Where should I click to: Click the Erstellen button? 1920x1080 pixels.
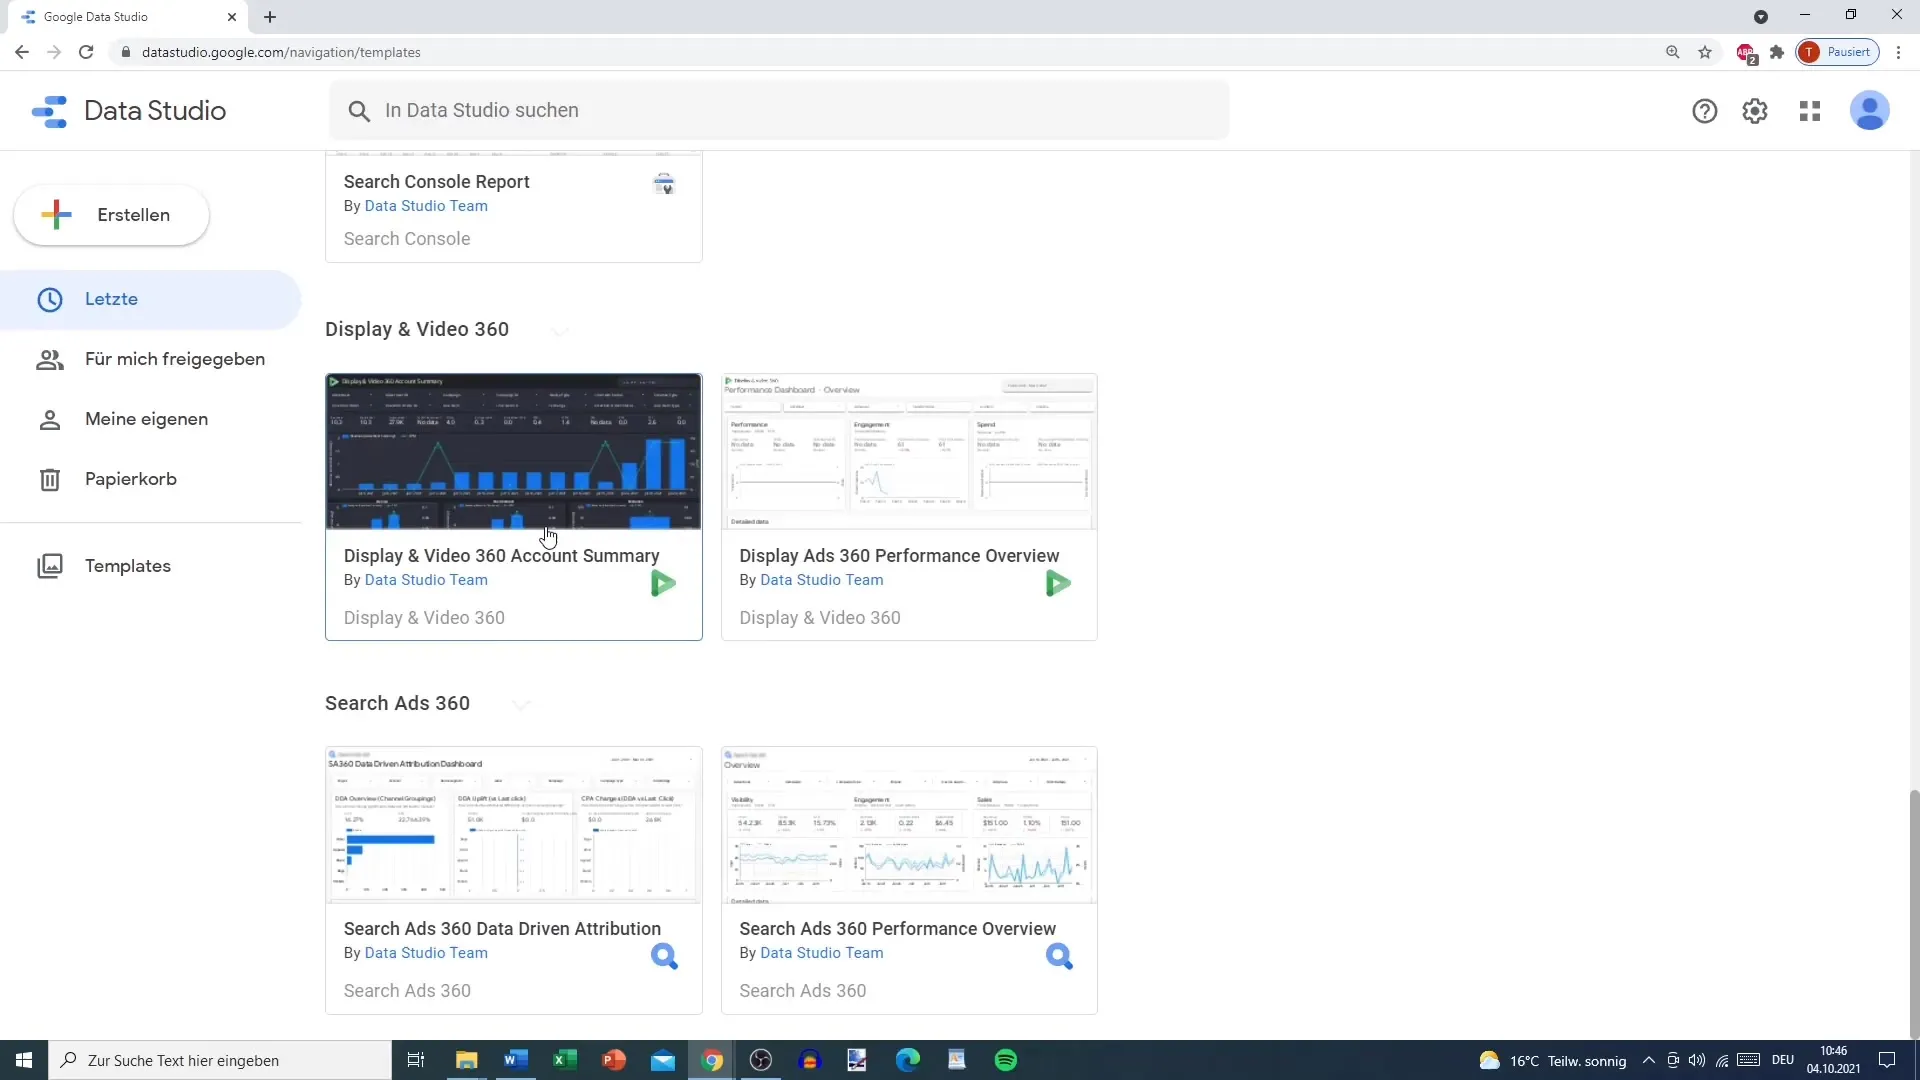tap(111, 215)
